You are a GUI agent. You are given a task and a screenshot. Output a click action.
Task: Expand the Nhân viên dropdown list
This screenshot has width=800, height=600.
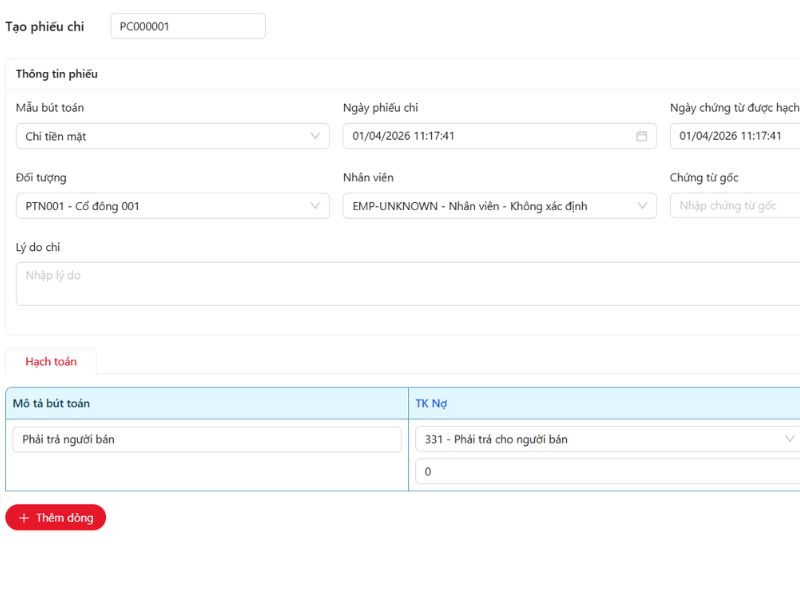[499, 206]
